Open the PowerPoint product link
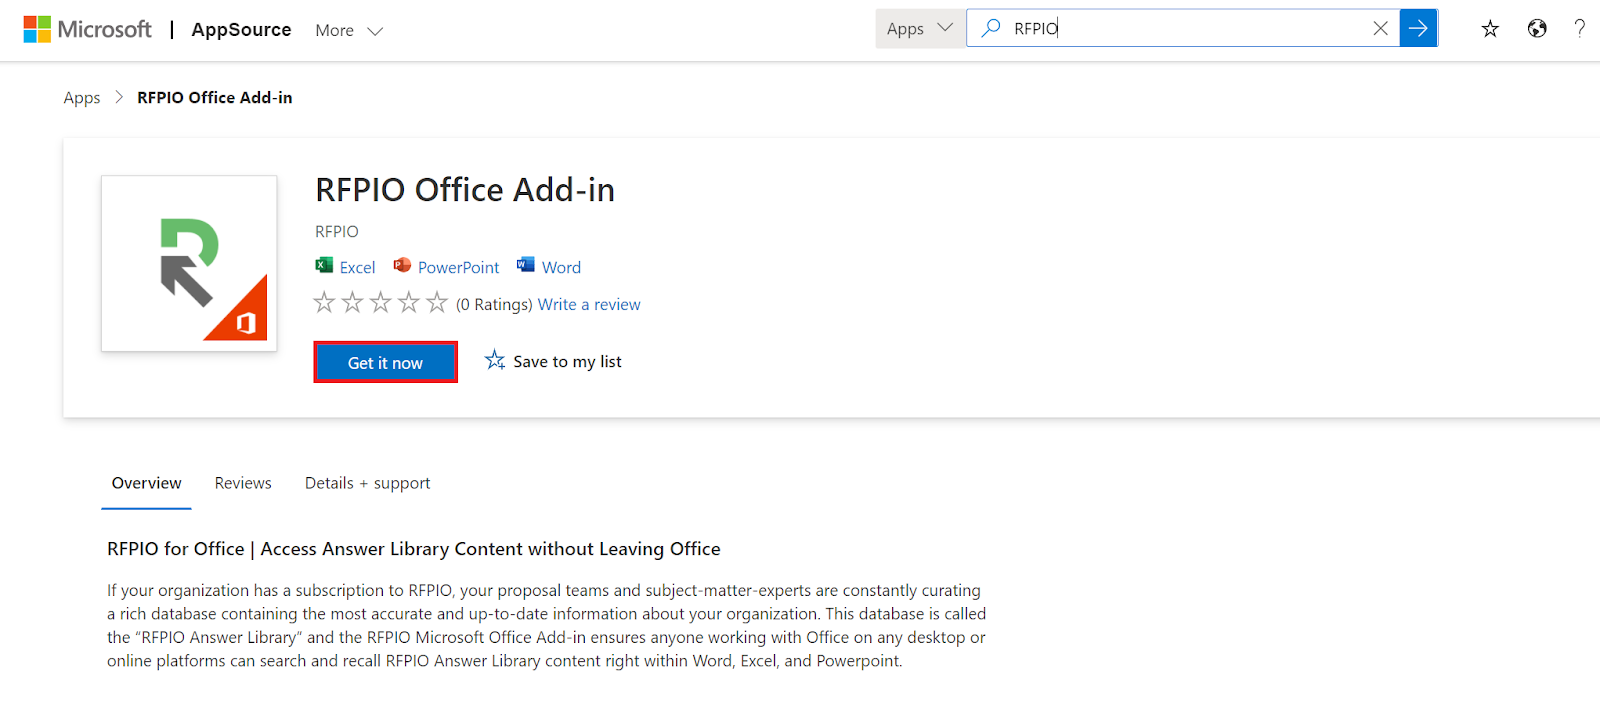1600x708 pixels. (458, 268)
